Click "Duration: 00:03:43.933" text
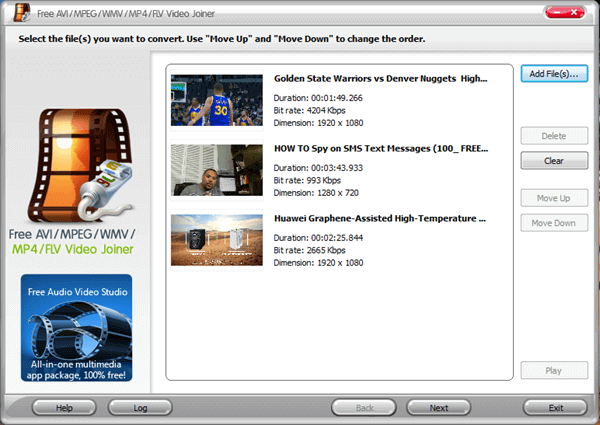 click(x=318, y=168)
